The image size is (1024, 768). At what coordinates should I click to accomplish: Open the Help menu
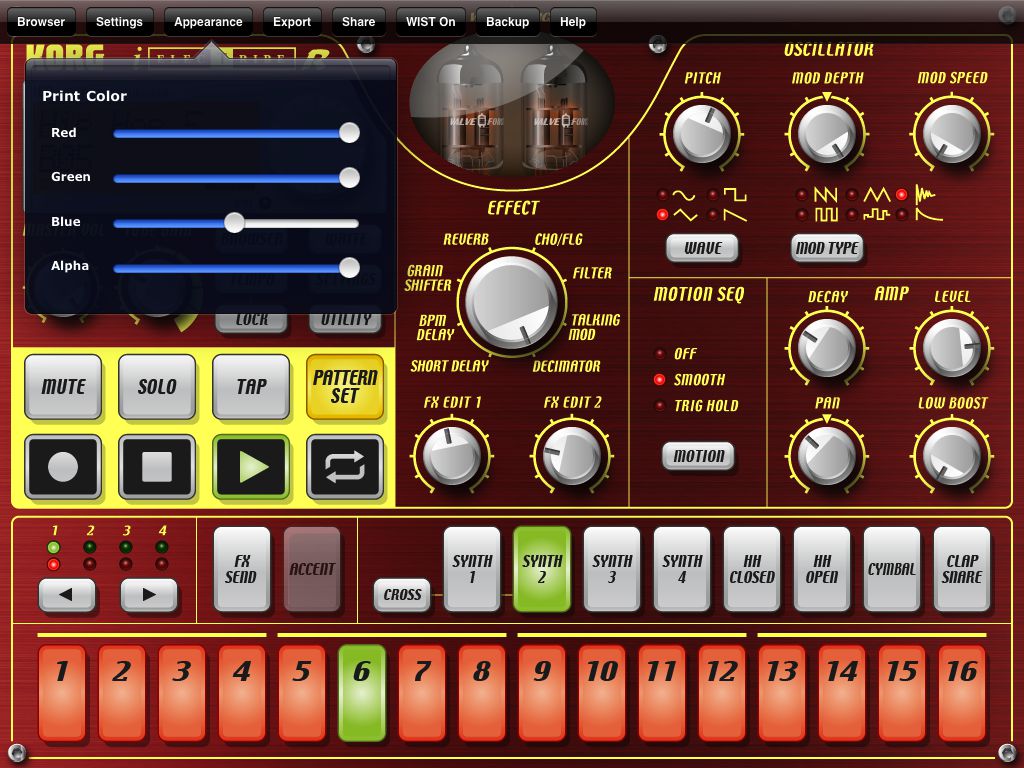(573, 22)
